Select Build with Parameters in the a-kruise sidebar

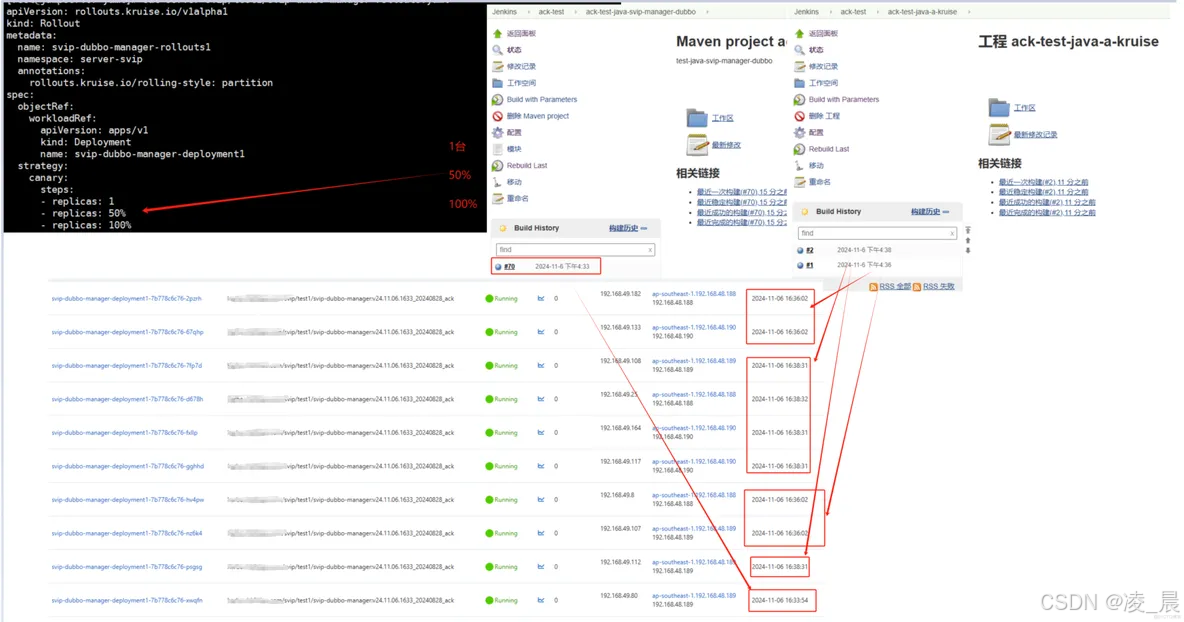pos(844,100)
